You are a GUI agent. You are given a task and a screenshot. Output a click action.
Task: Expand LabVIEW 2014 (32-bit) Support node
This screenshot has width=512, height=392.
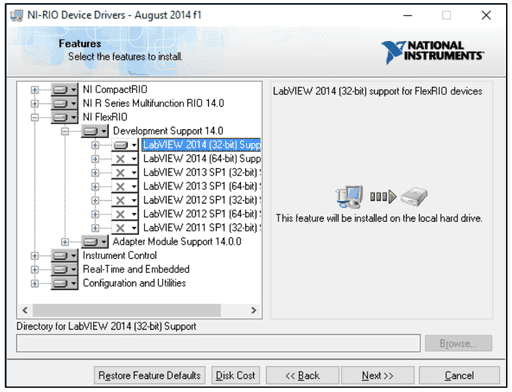[95, 145]
